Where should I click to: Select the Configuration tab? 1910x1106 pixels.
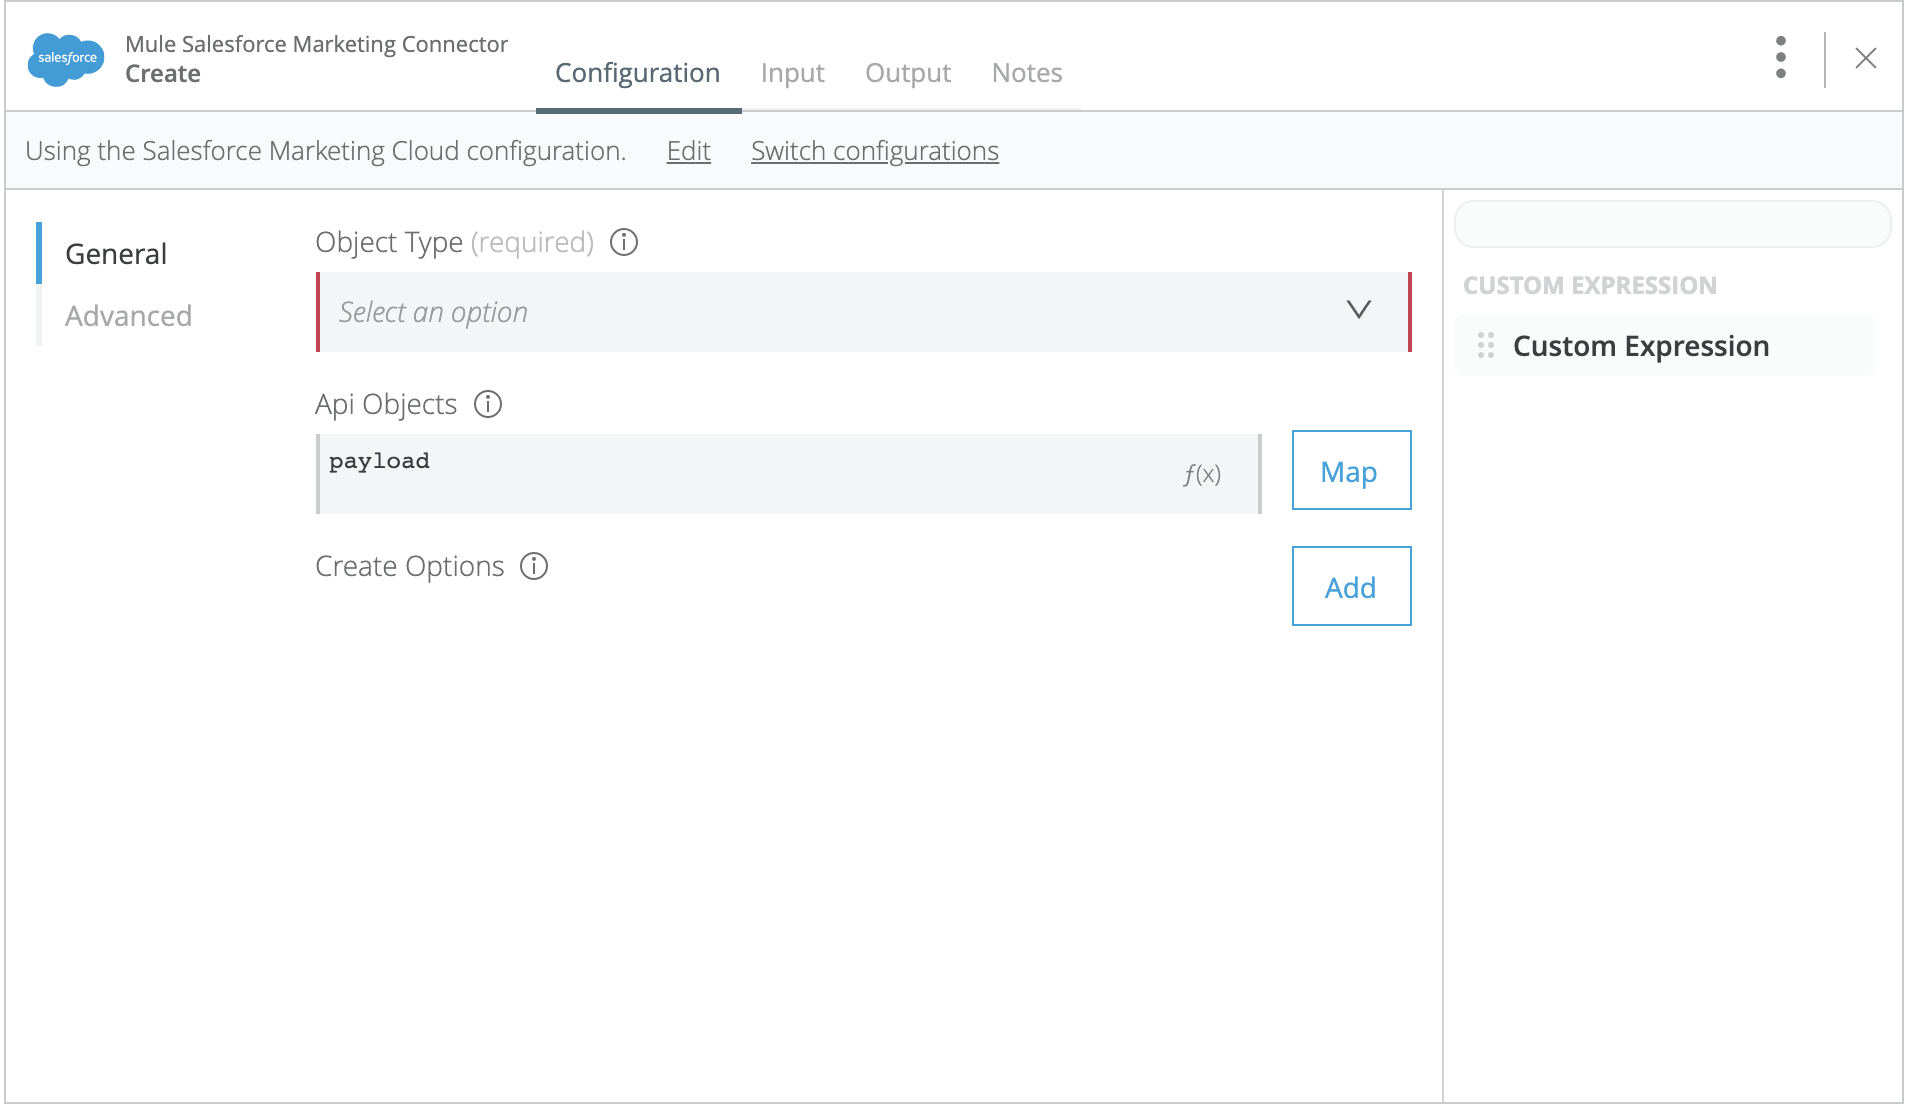click(637, 73)
